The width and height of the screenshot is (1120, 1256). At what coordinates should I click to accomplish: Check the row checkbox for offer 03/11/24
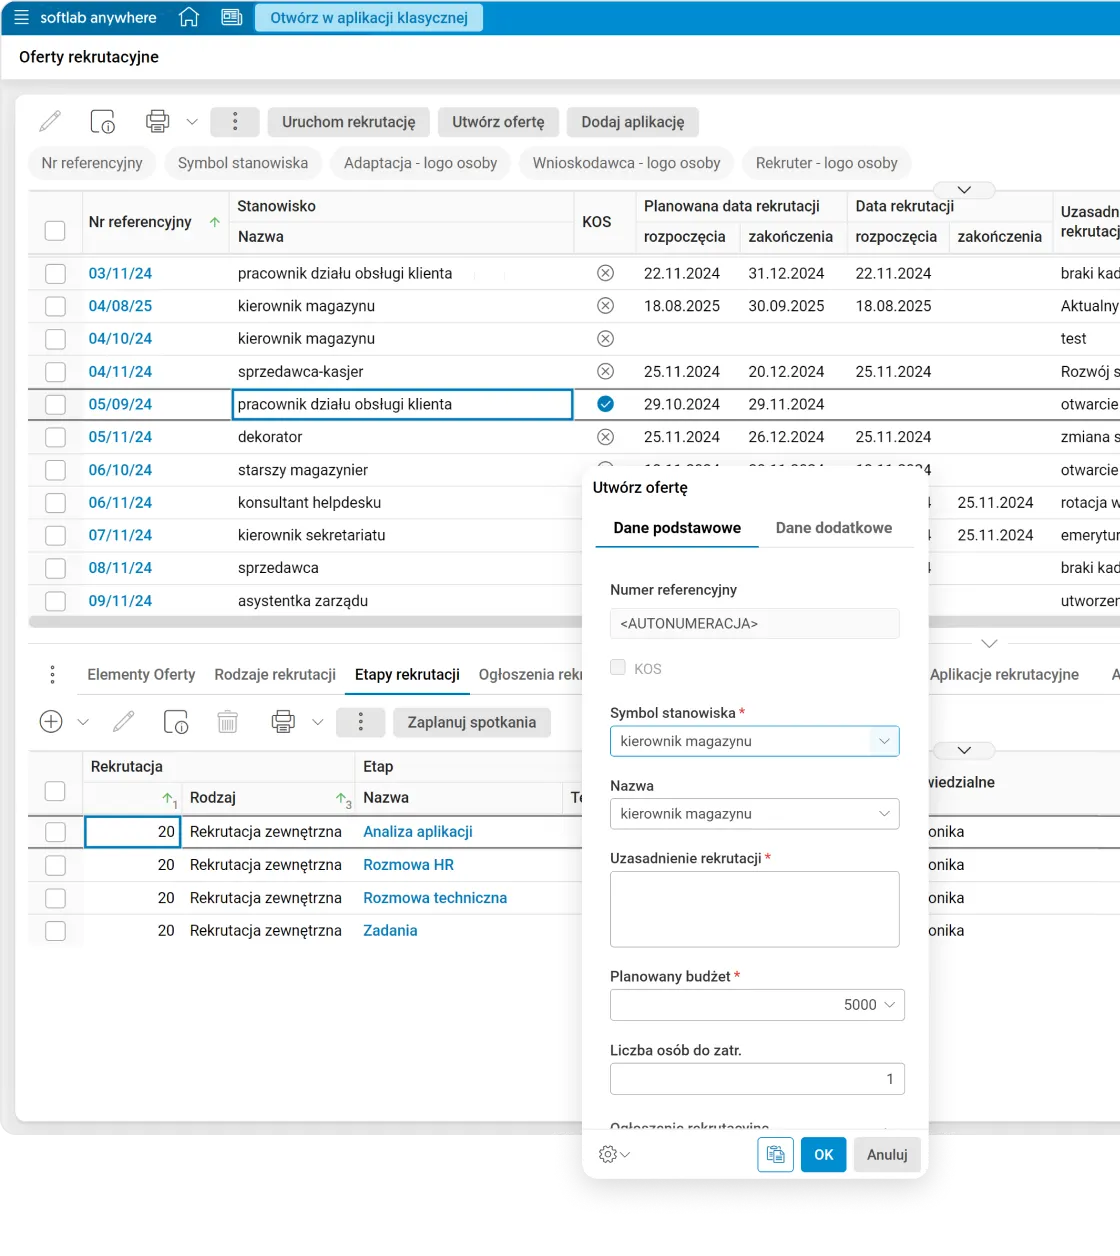55,273
